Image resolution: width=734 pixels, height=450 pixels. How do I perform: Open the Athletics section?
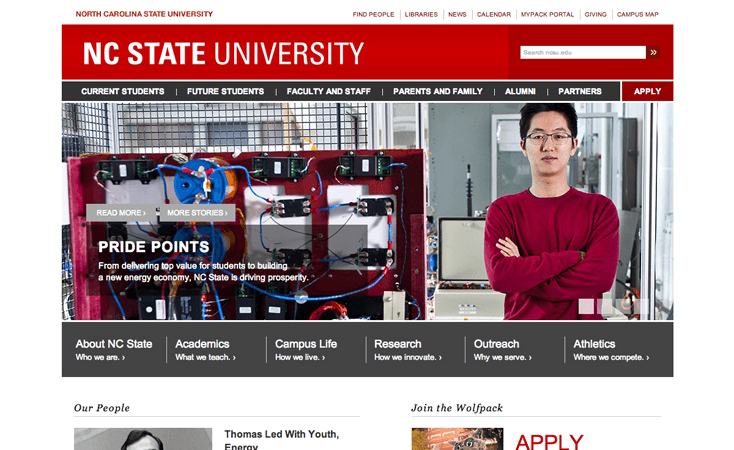594,344
